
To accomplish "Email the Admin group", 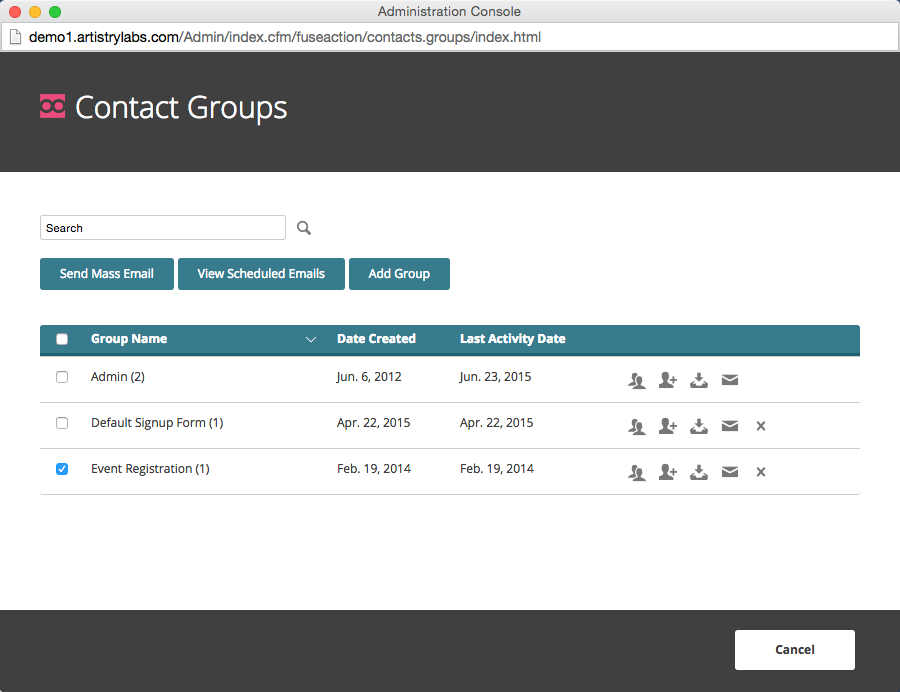I will pyautogui.click(x=730, y=380).
